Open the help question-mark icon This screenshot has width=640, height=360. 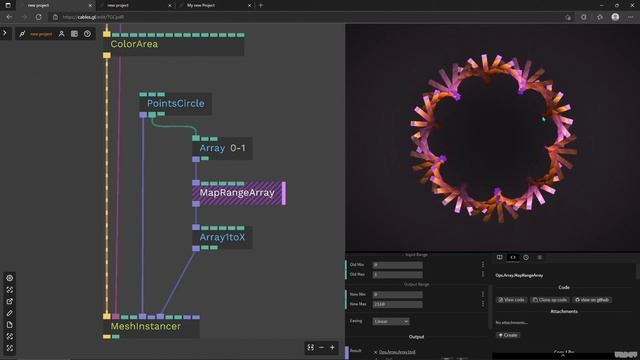[87, 34]
